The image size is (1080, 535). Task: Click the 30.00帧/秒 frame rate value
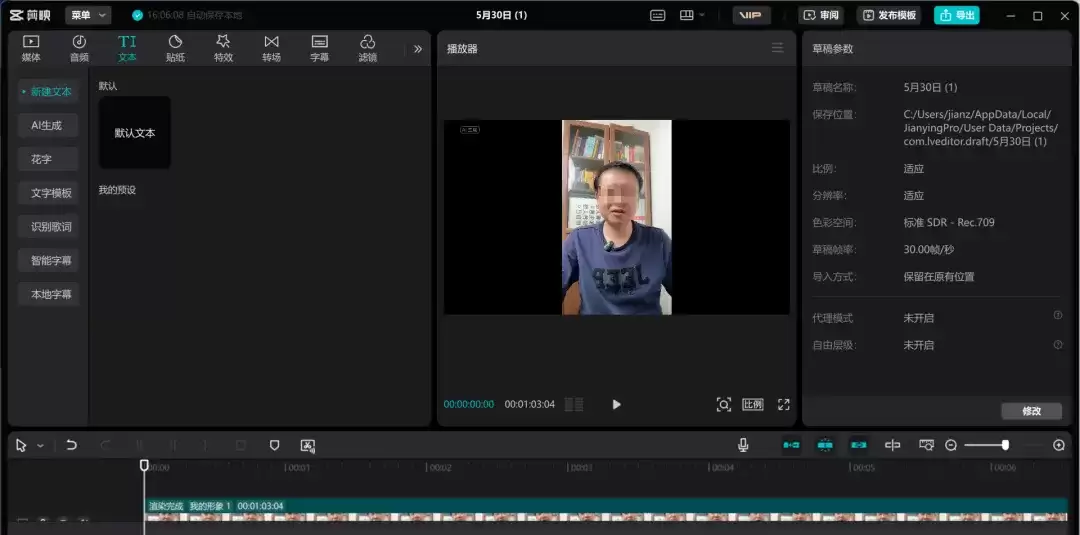(929, 249)
